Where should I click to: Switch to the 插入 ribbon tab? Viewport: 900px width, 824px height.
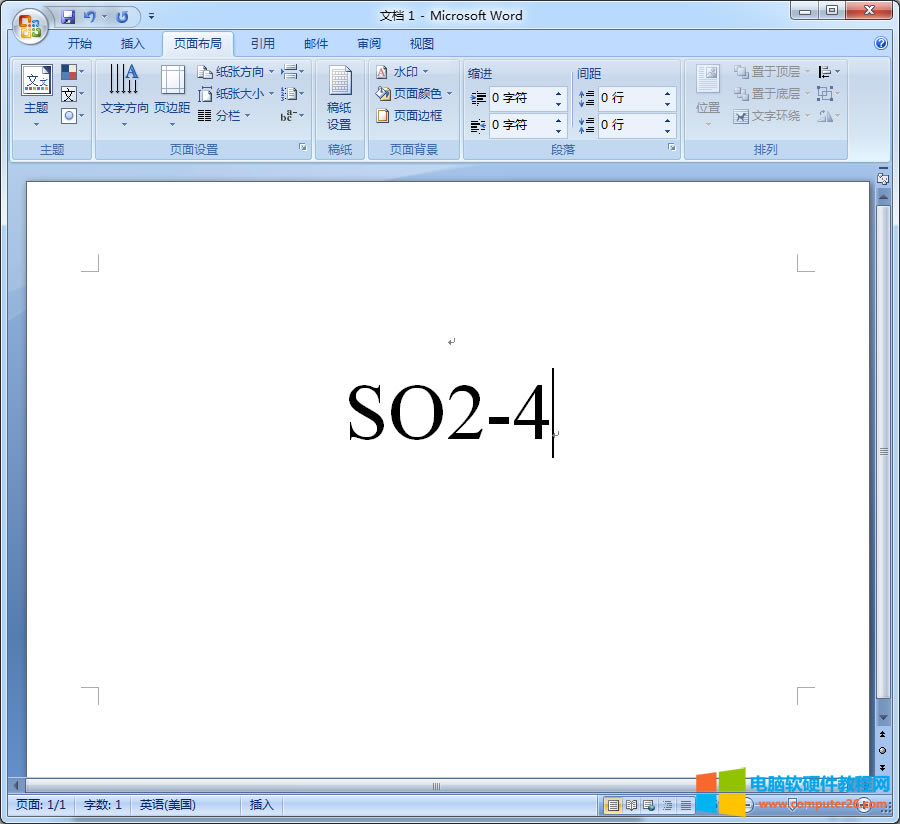[x=133, y=43]
